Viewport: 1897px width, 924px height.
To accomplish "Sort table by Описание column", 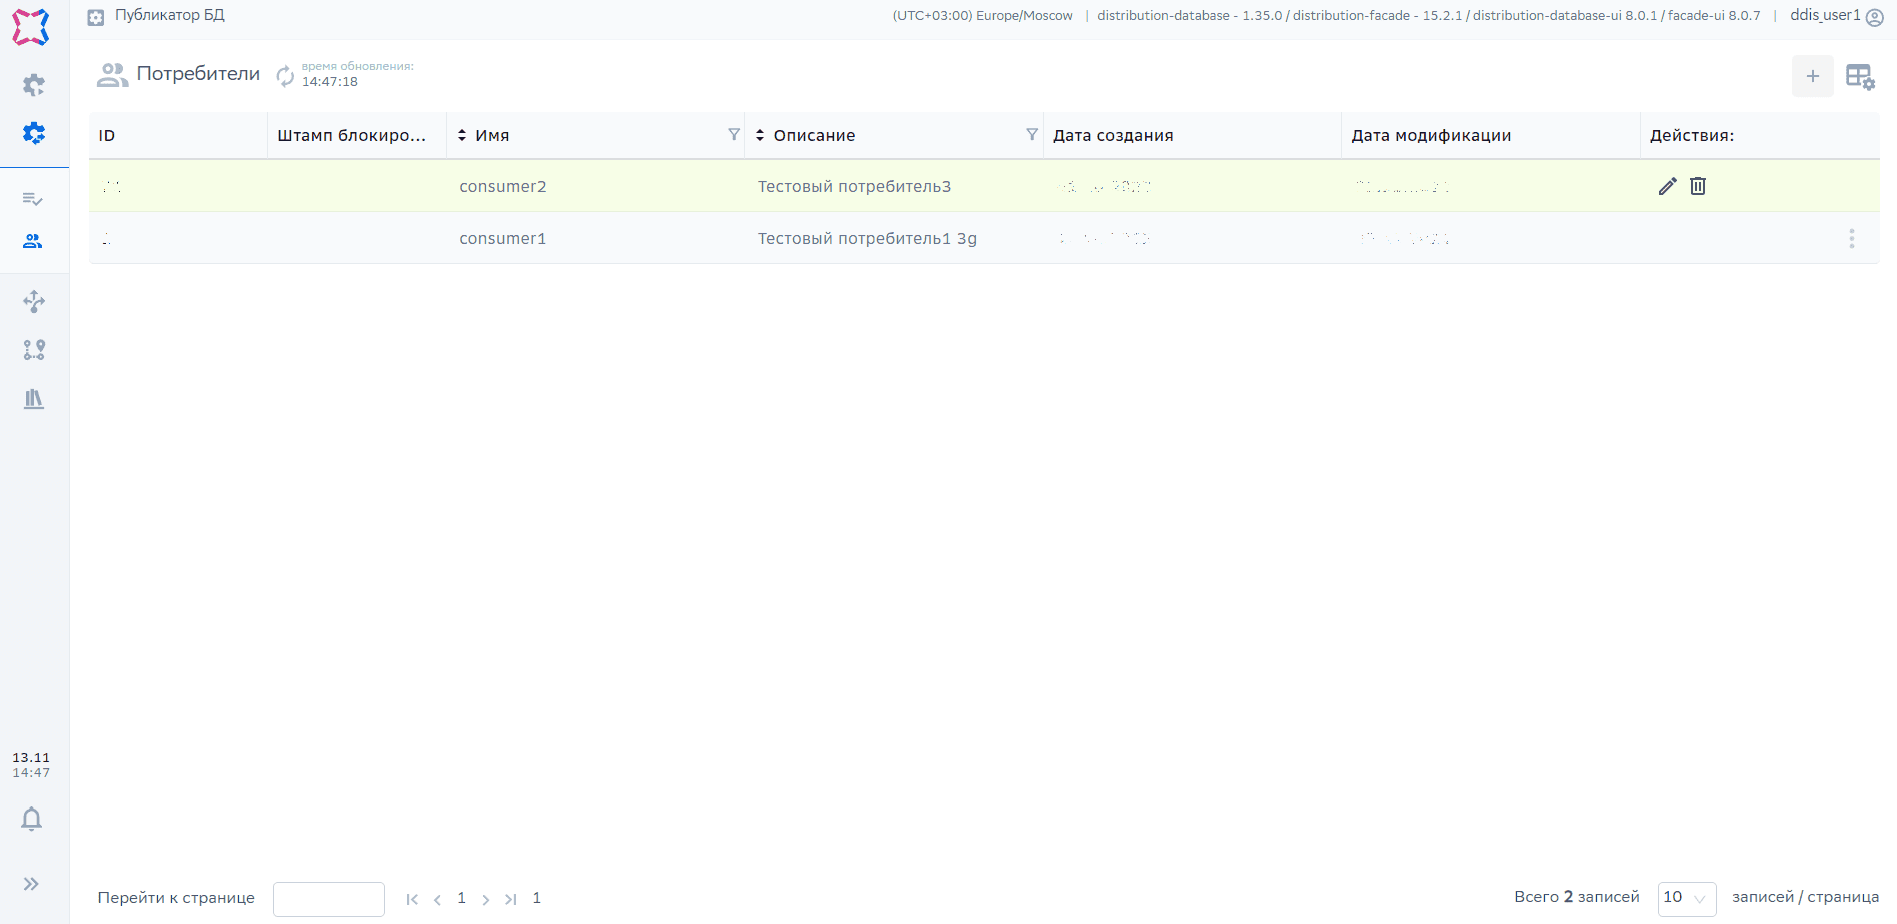I will pyautogui.click(x=760, y=135).
